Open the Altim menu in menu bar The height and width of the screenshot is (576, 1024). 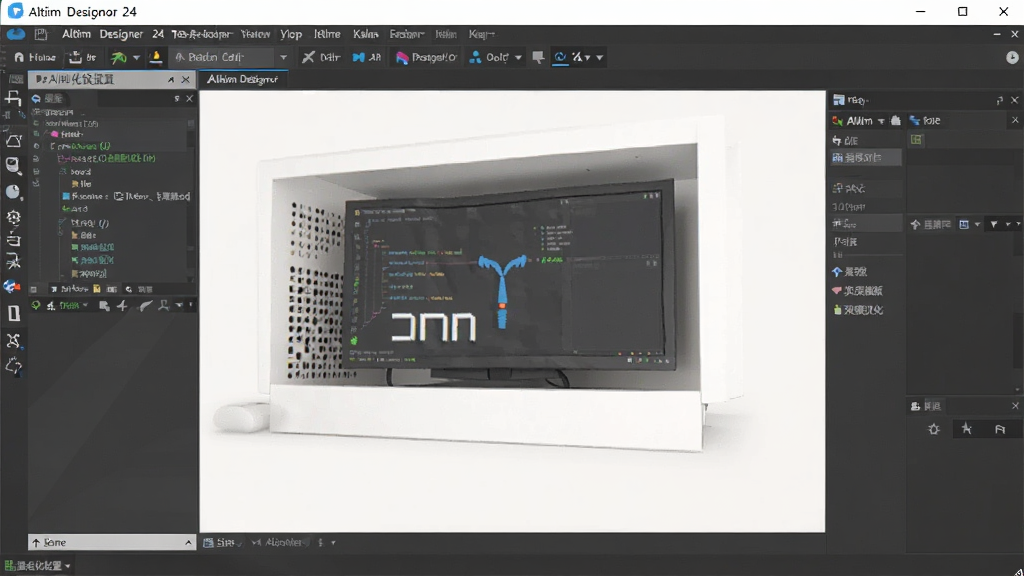76,34
